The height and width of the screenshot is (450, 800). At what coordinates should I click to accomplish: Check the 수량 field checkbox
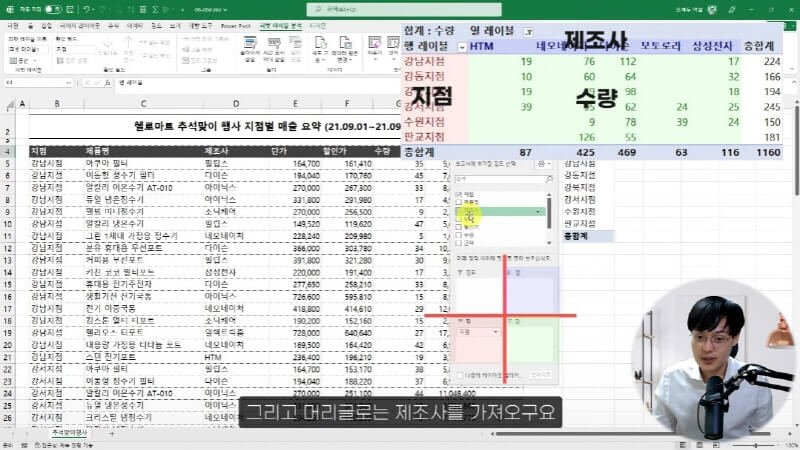[x=458, y=235]
